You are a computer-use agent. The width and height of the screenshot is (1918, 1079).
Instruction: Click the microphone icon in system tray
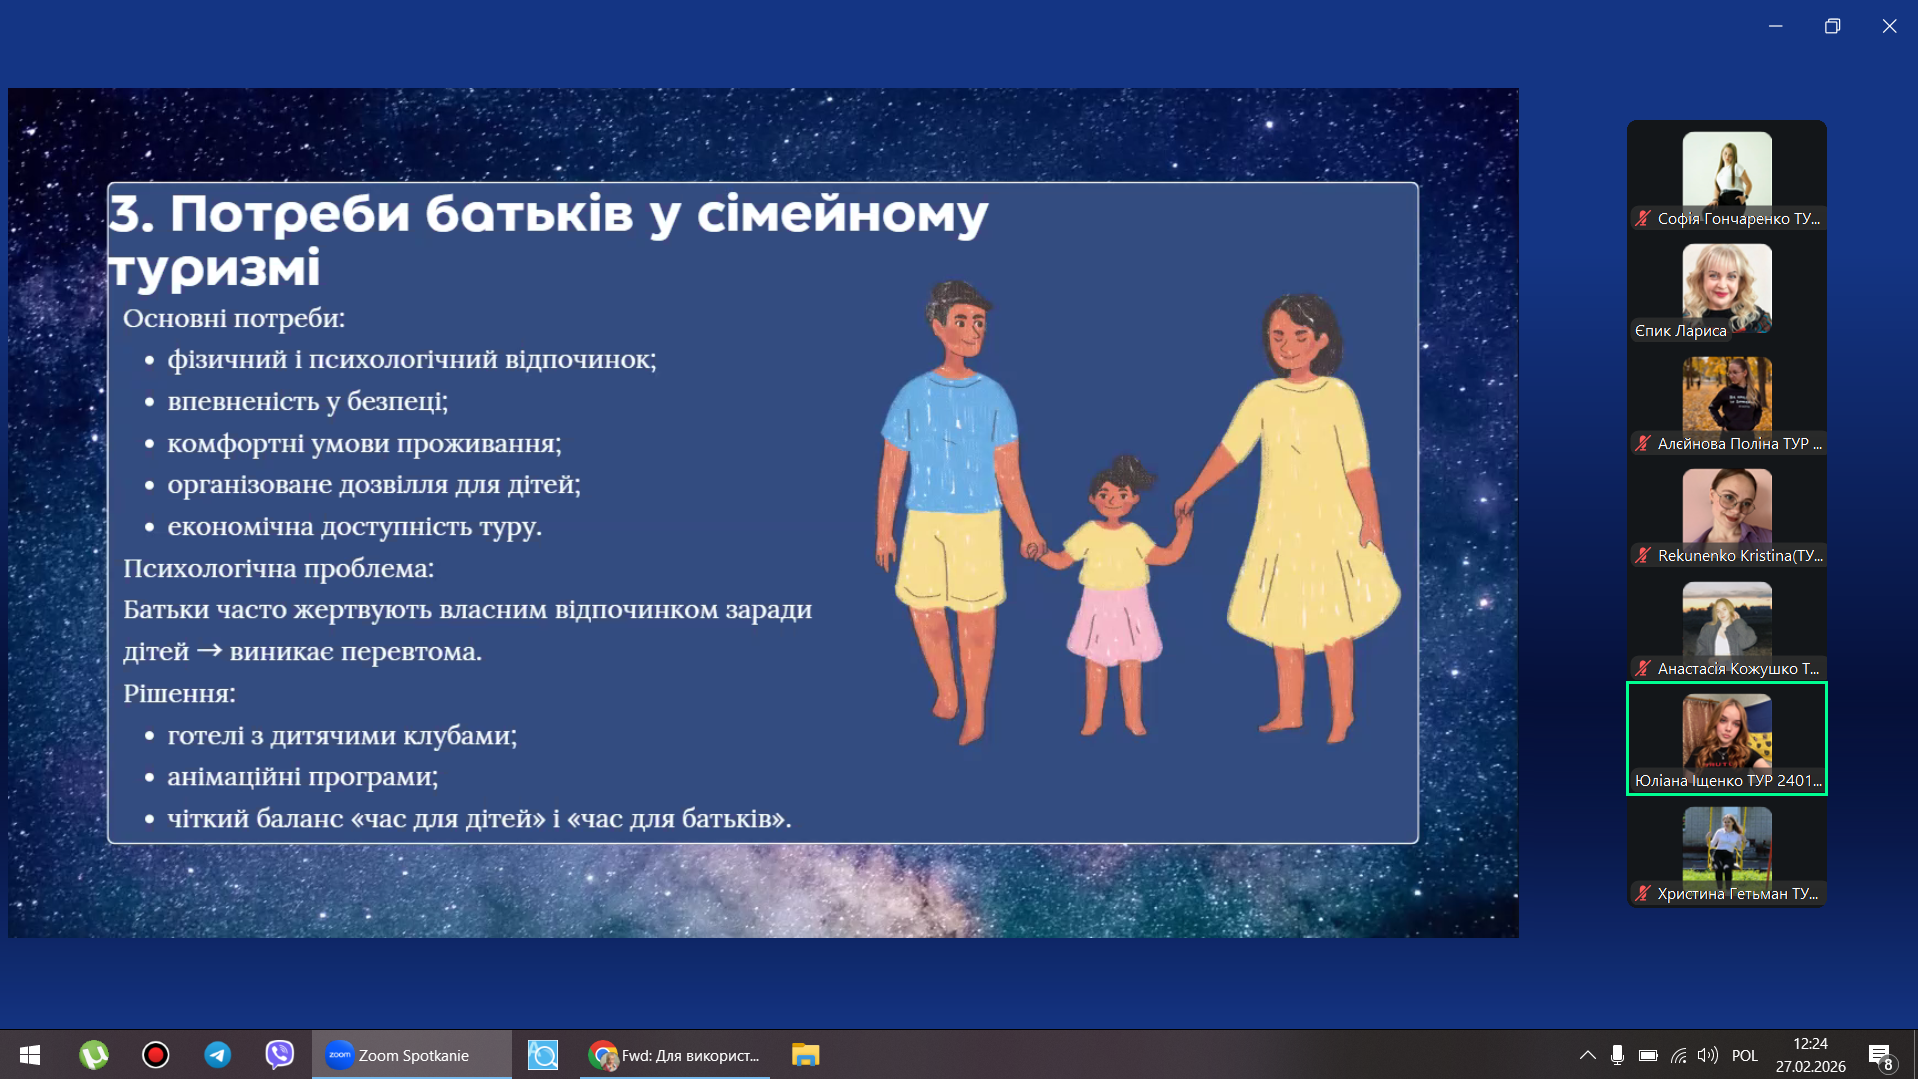1617,1055
